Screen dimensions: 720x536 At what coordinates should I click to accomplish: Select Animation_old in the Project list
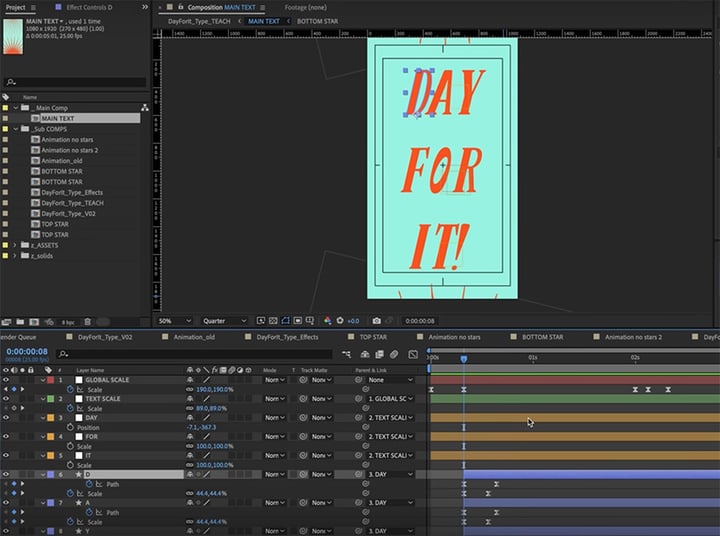tap(62, 160)
